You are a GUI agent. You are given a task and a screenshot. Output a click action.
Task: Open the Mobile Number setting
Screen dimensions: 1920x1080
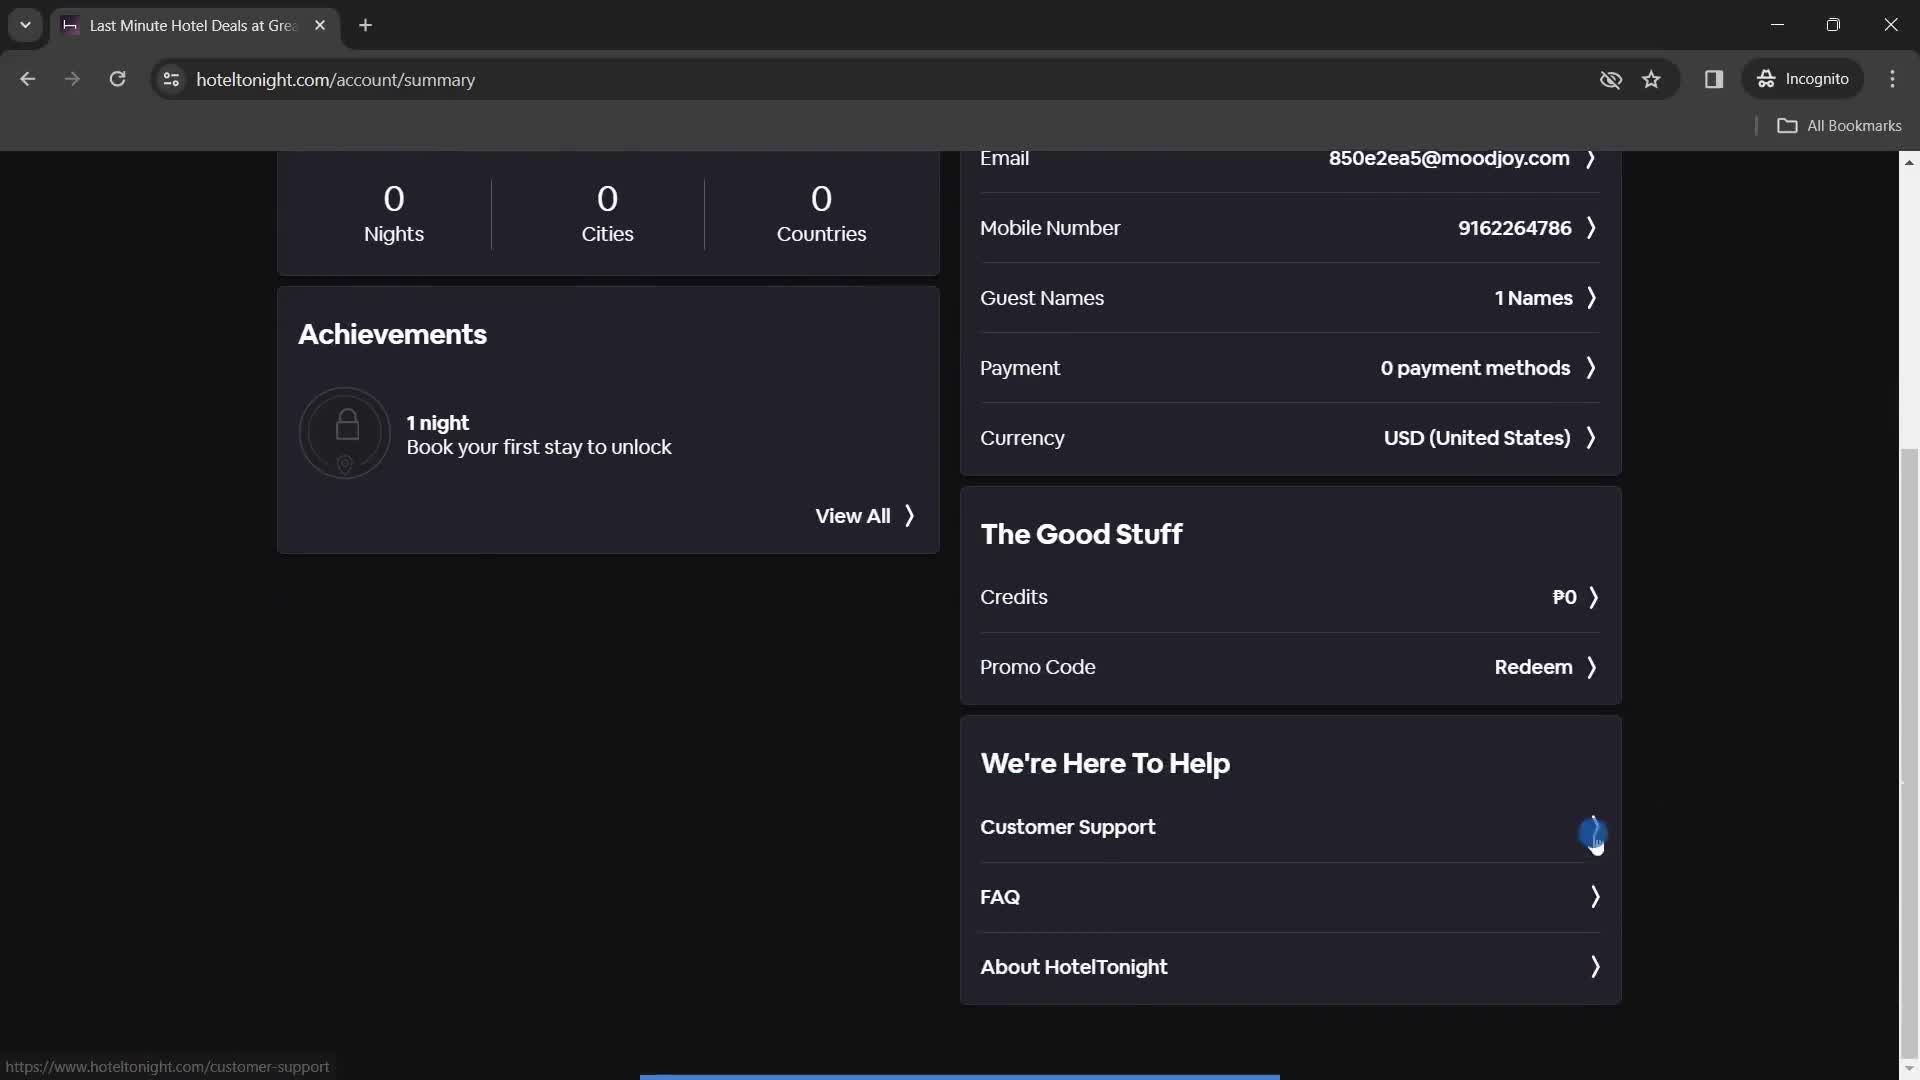1290,228
